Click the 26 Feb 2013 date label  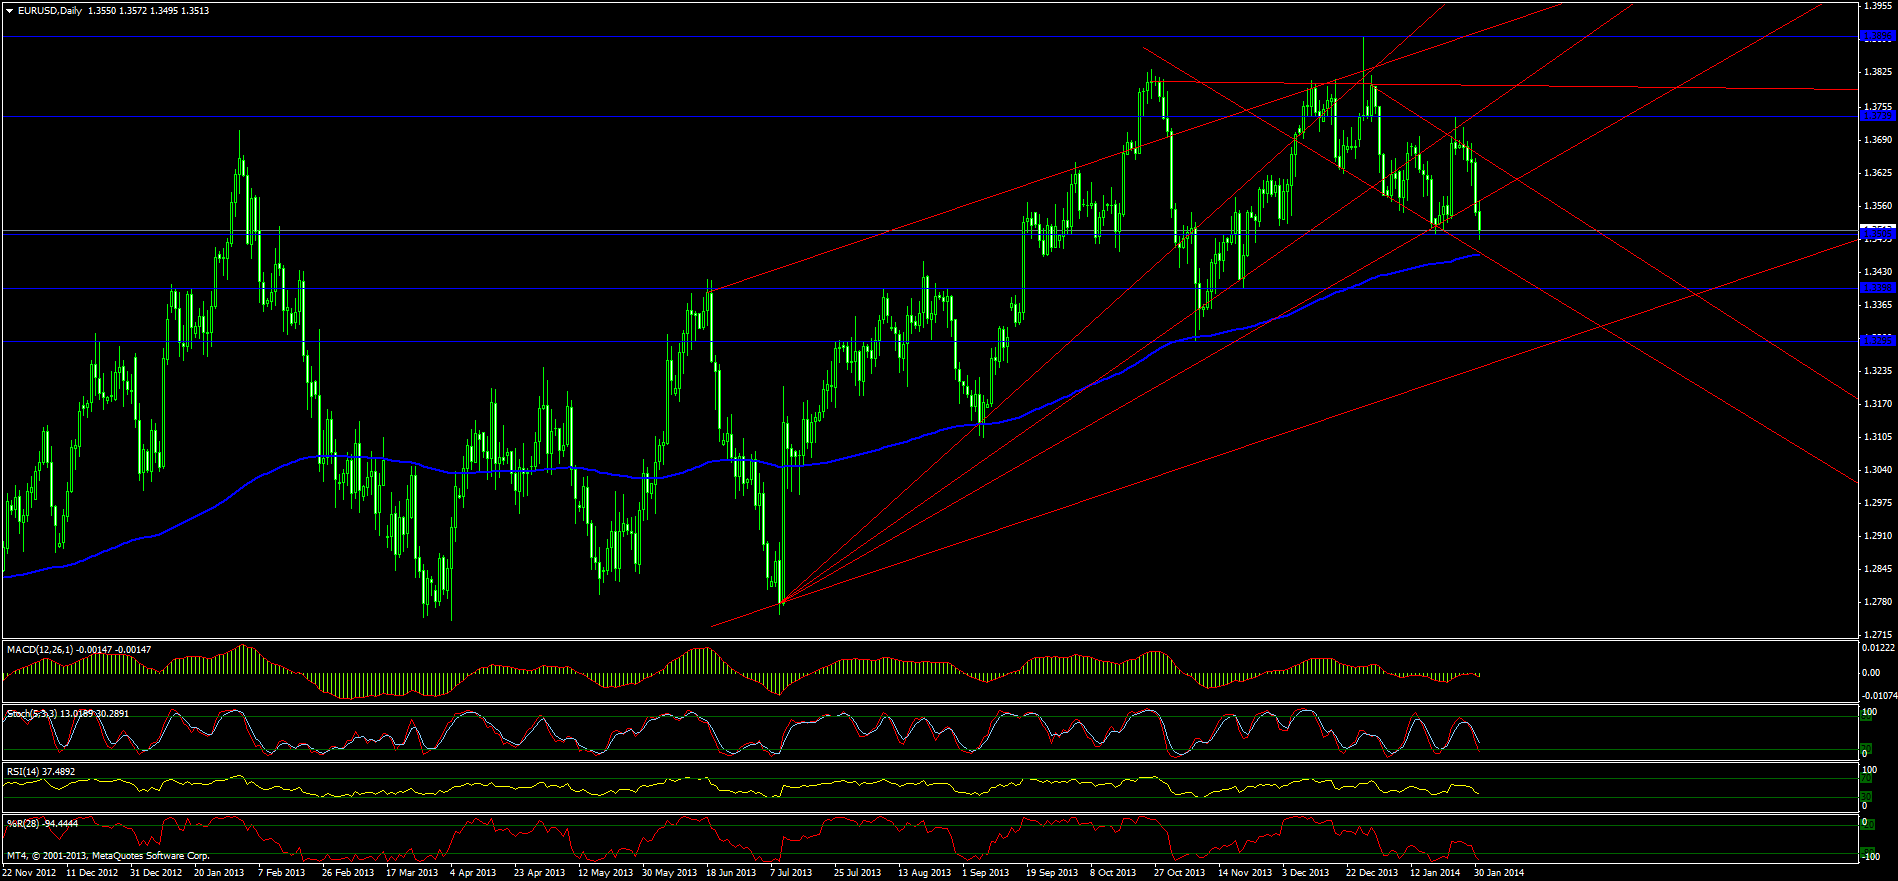348,873
